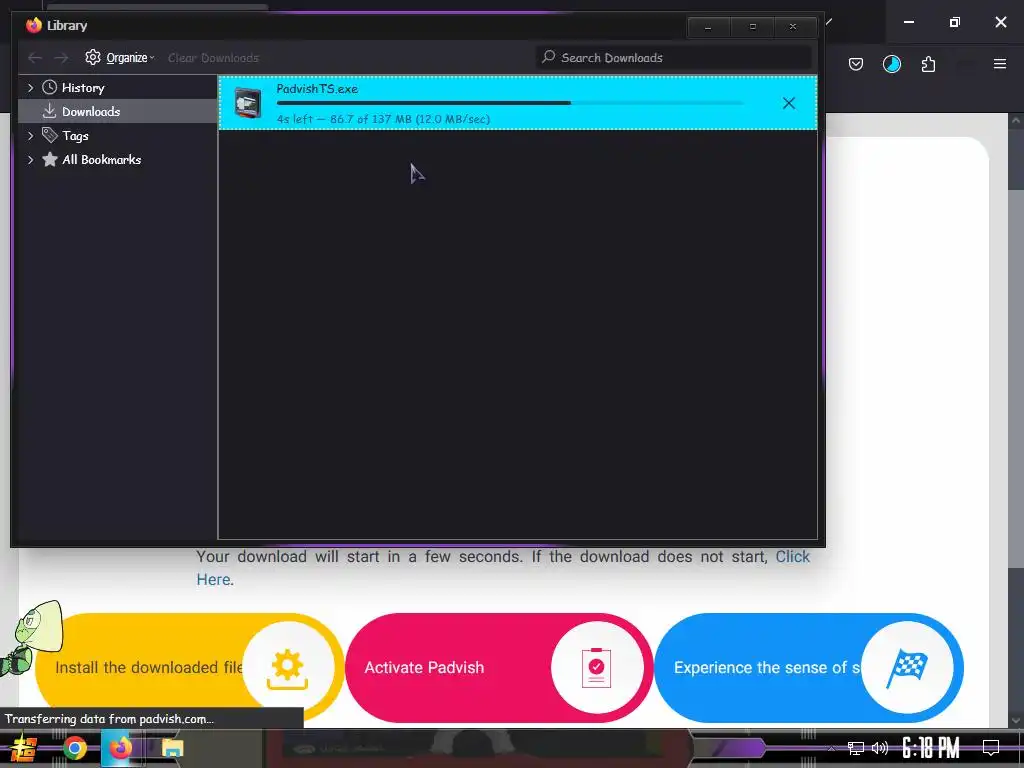Open Google Chrome from the taskbar
1024x768 pixels.
click(74, 748)
